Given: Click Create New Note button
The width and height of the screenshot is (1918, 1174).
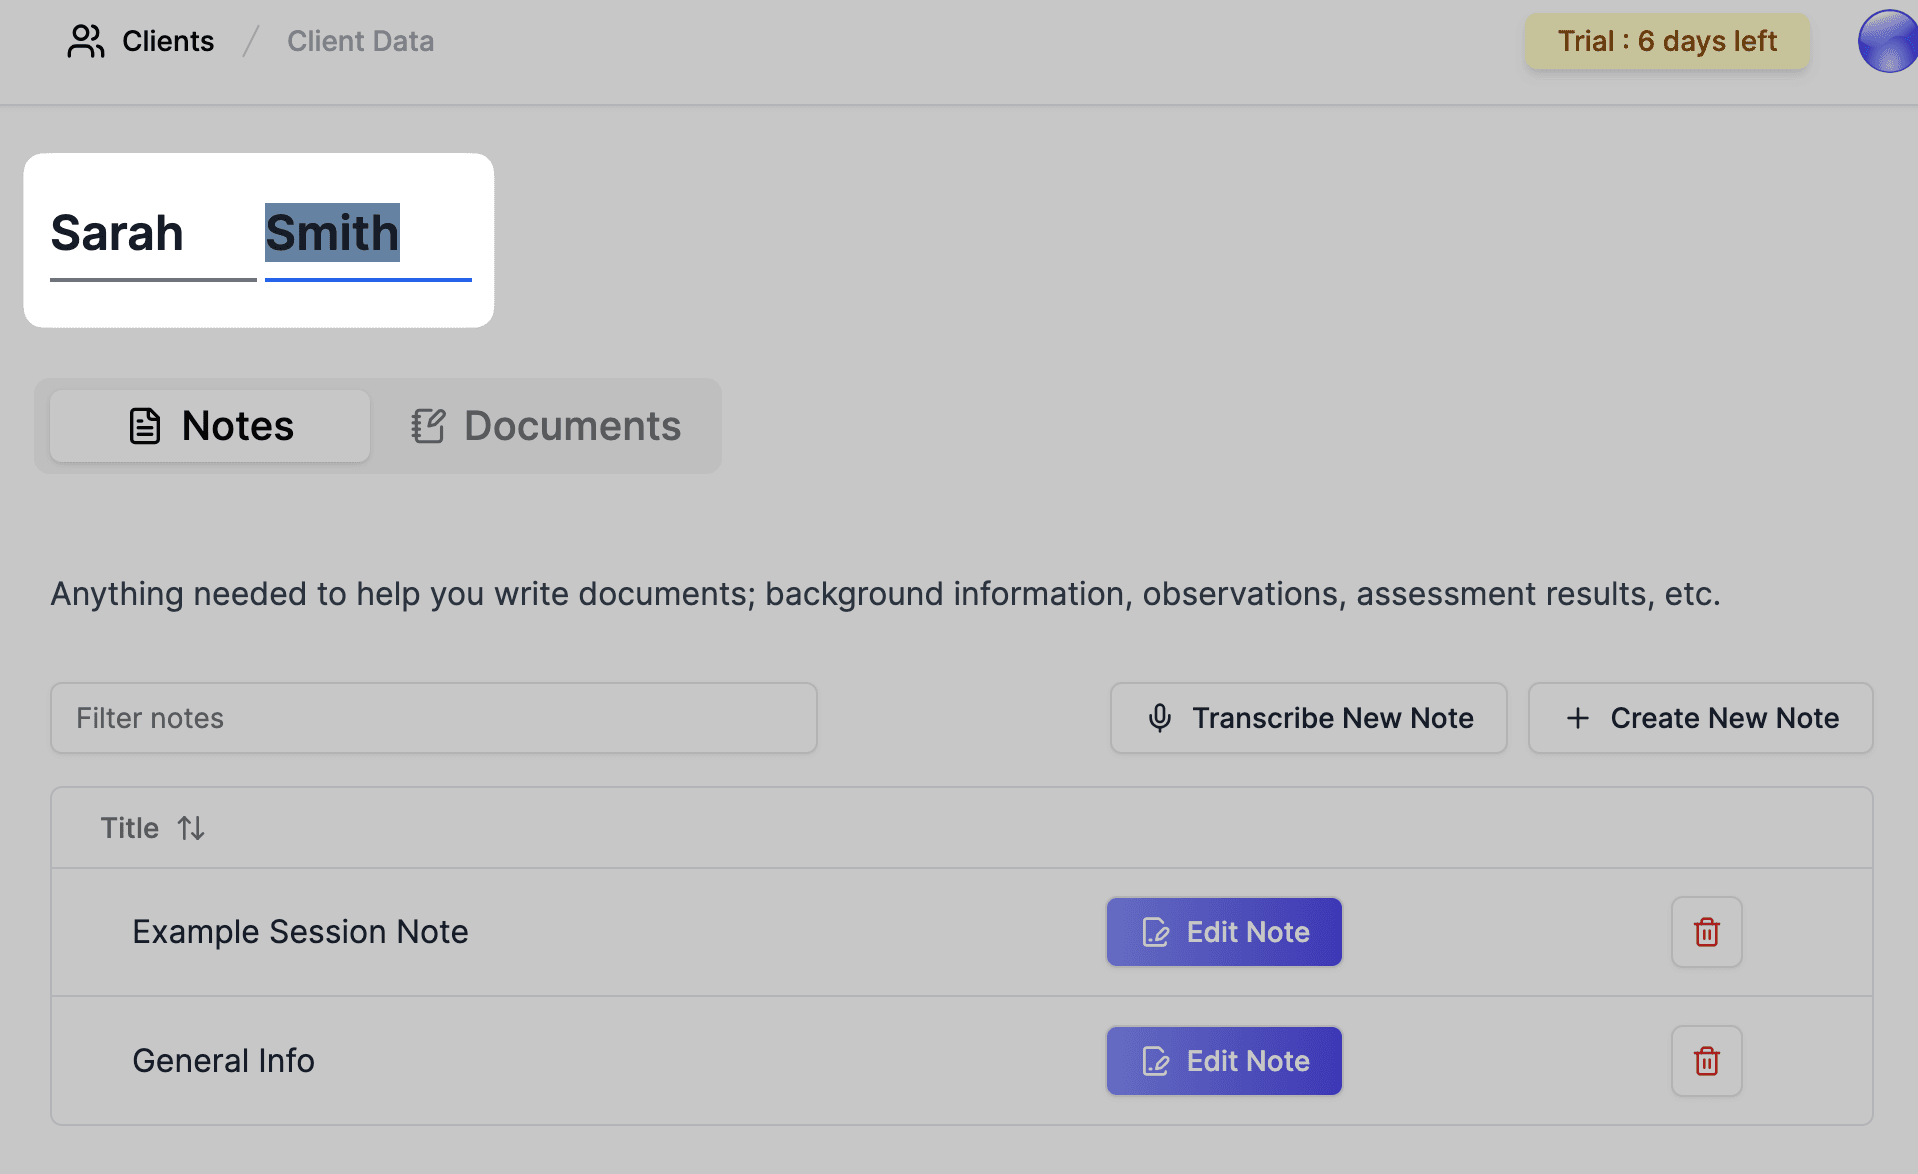Looking at the screenshot, I should [x=1700, y=718].
